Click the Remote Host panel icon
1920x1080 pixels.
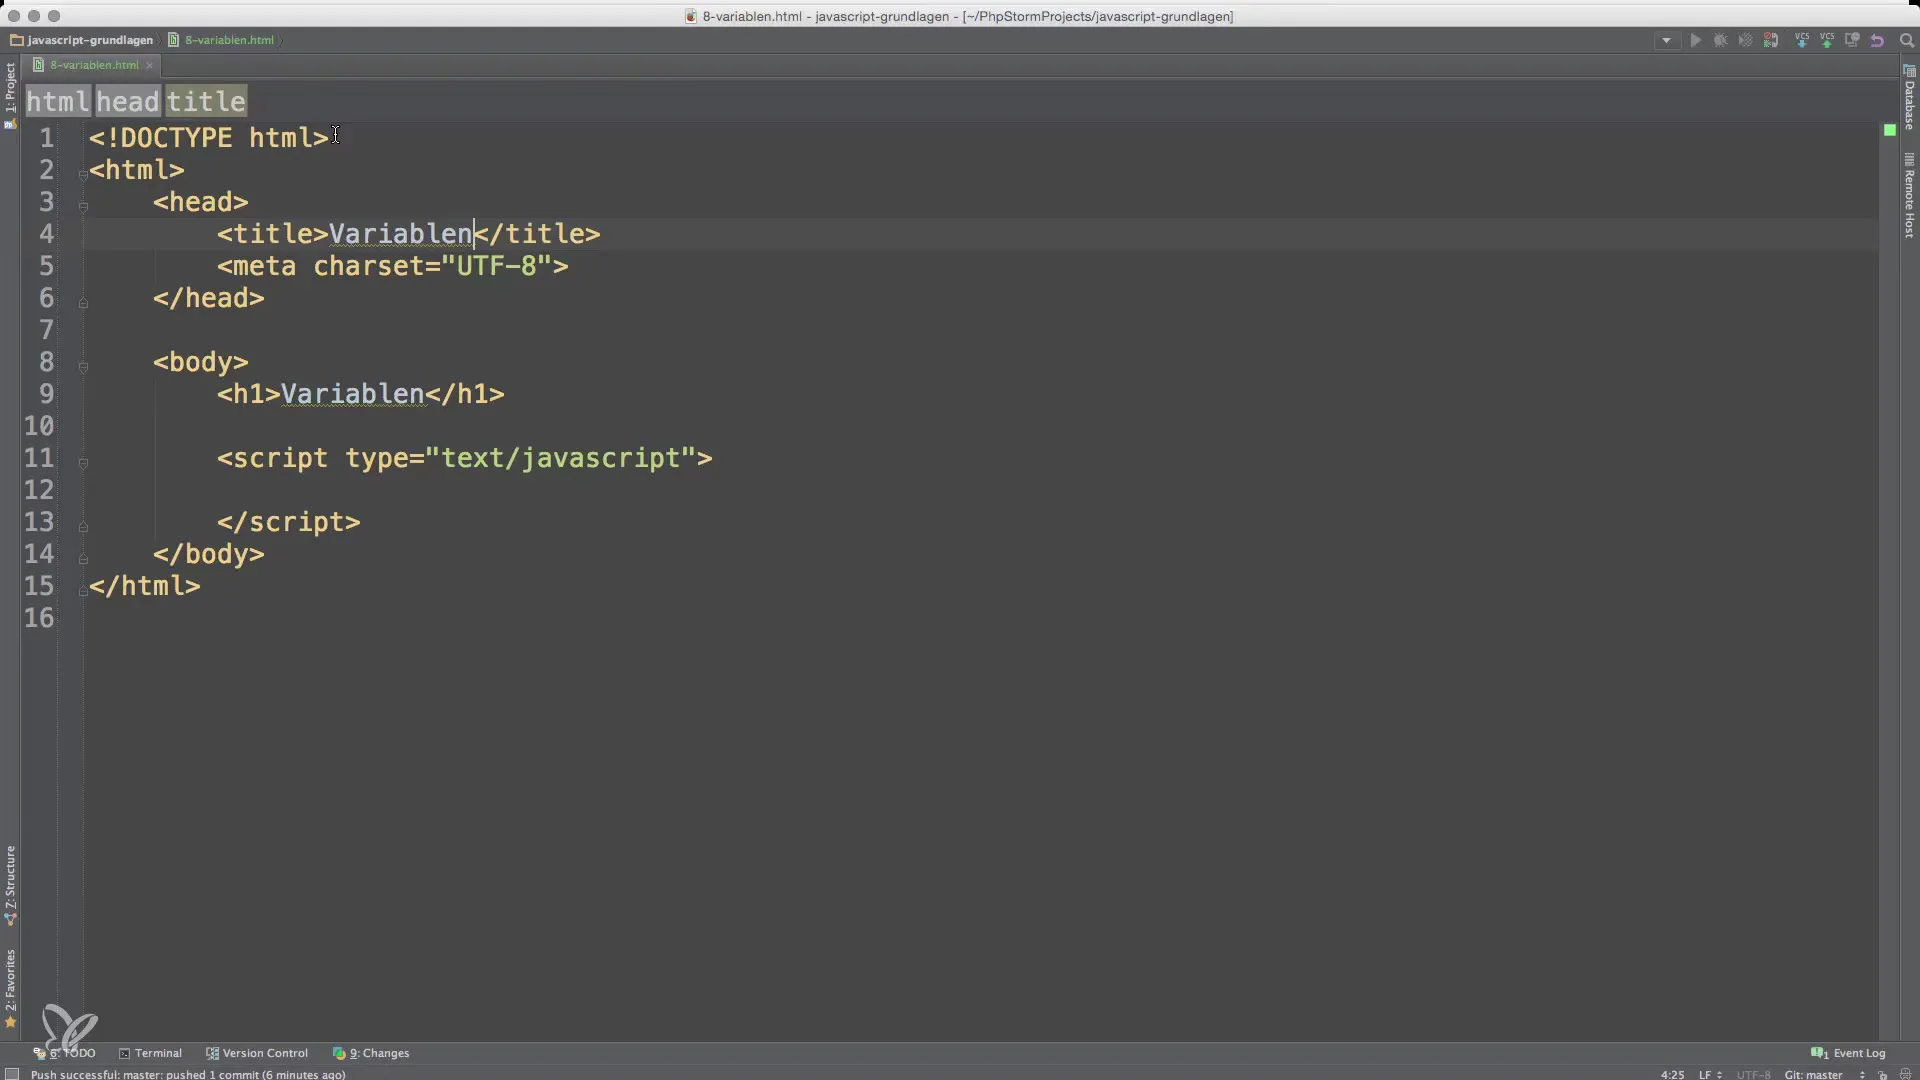pos(1909,159)
